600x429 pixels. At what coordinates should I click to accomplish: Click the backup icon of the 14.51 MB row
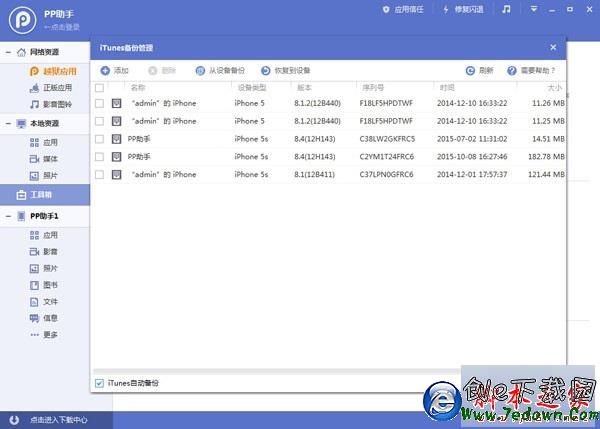coord(116,139)
